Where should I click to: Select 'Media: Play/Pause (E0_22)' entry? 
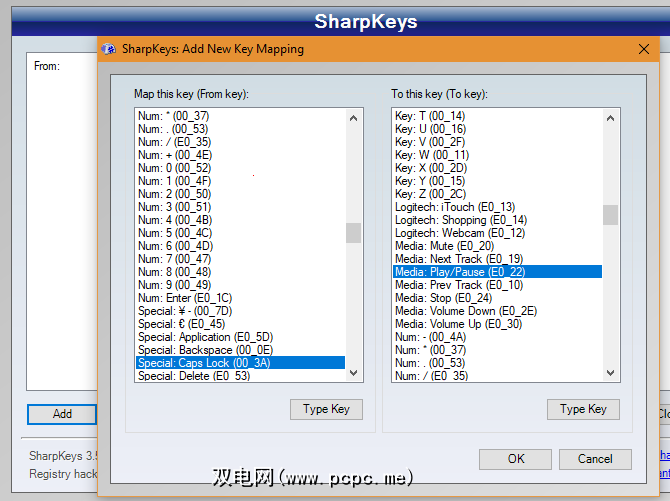[497, 272]
